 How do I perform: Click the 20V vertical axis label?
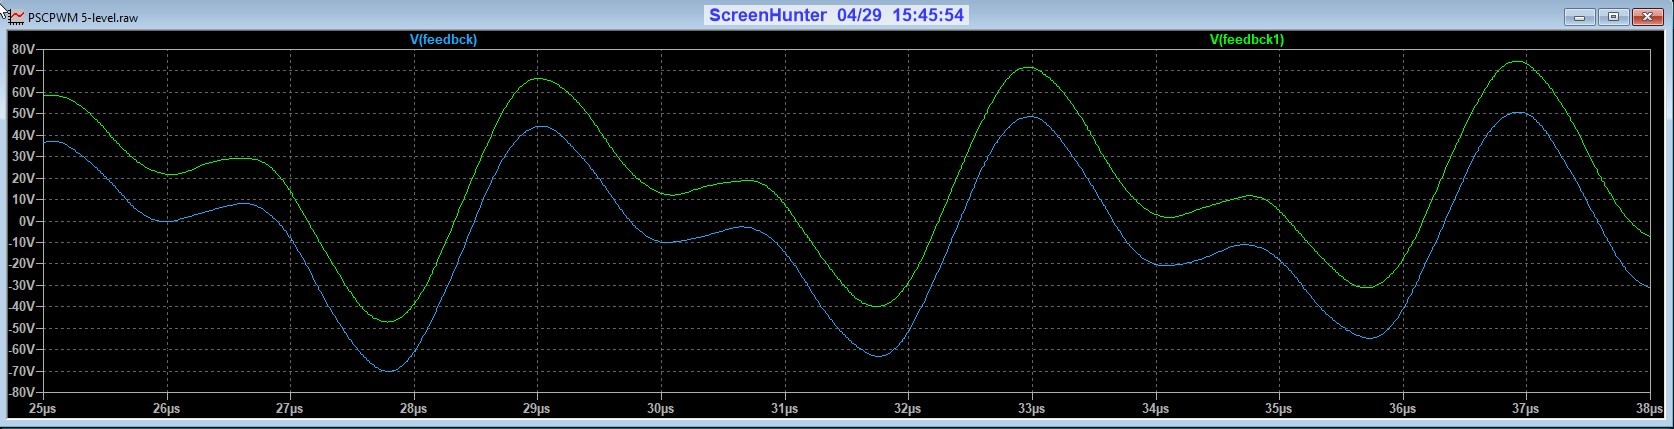(x=24, y=178)
